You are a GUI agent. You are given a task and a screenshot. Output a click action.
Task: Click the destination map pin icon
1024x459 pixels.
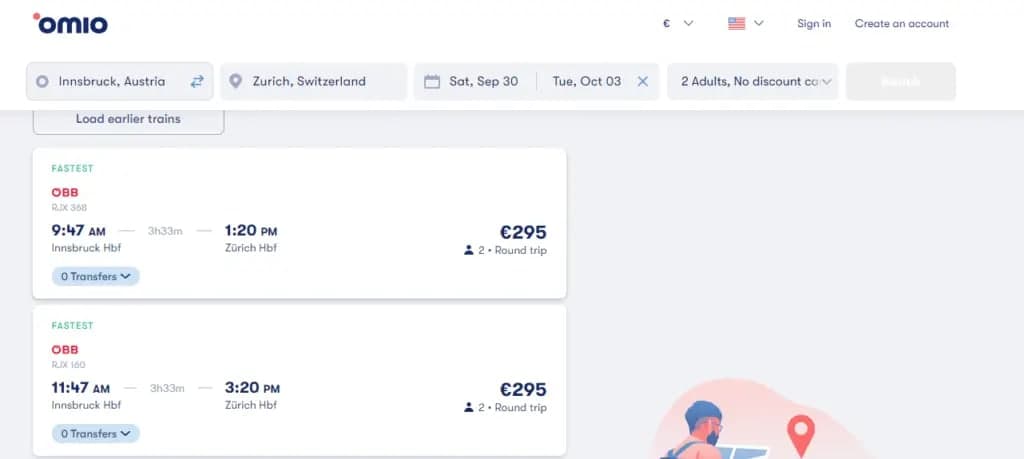(236, 81)
